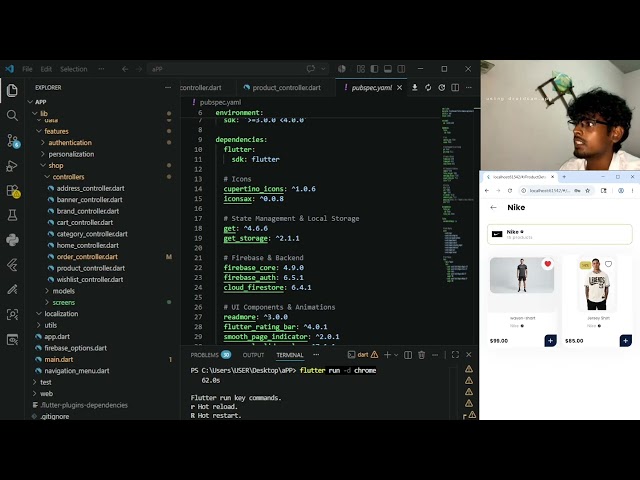
Task: Add a new terminal with plus icon
Action: point(387,355)
